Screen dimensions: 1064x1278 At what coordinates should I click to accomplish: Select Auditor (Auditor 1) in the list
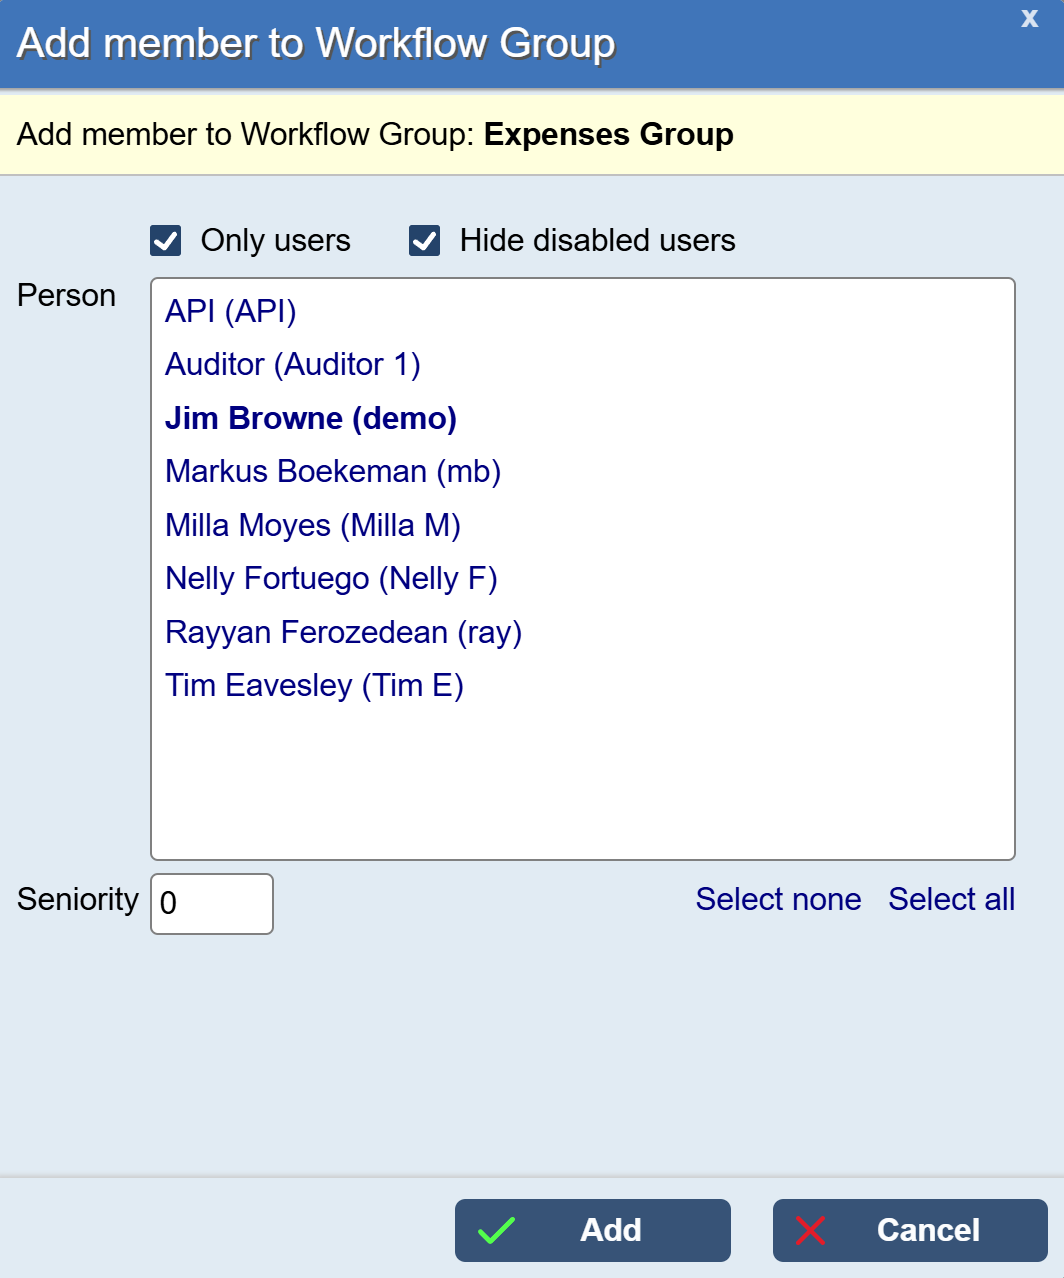tap(293, 365)
